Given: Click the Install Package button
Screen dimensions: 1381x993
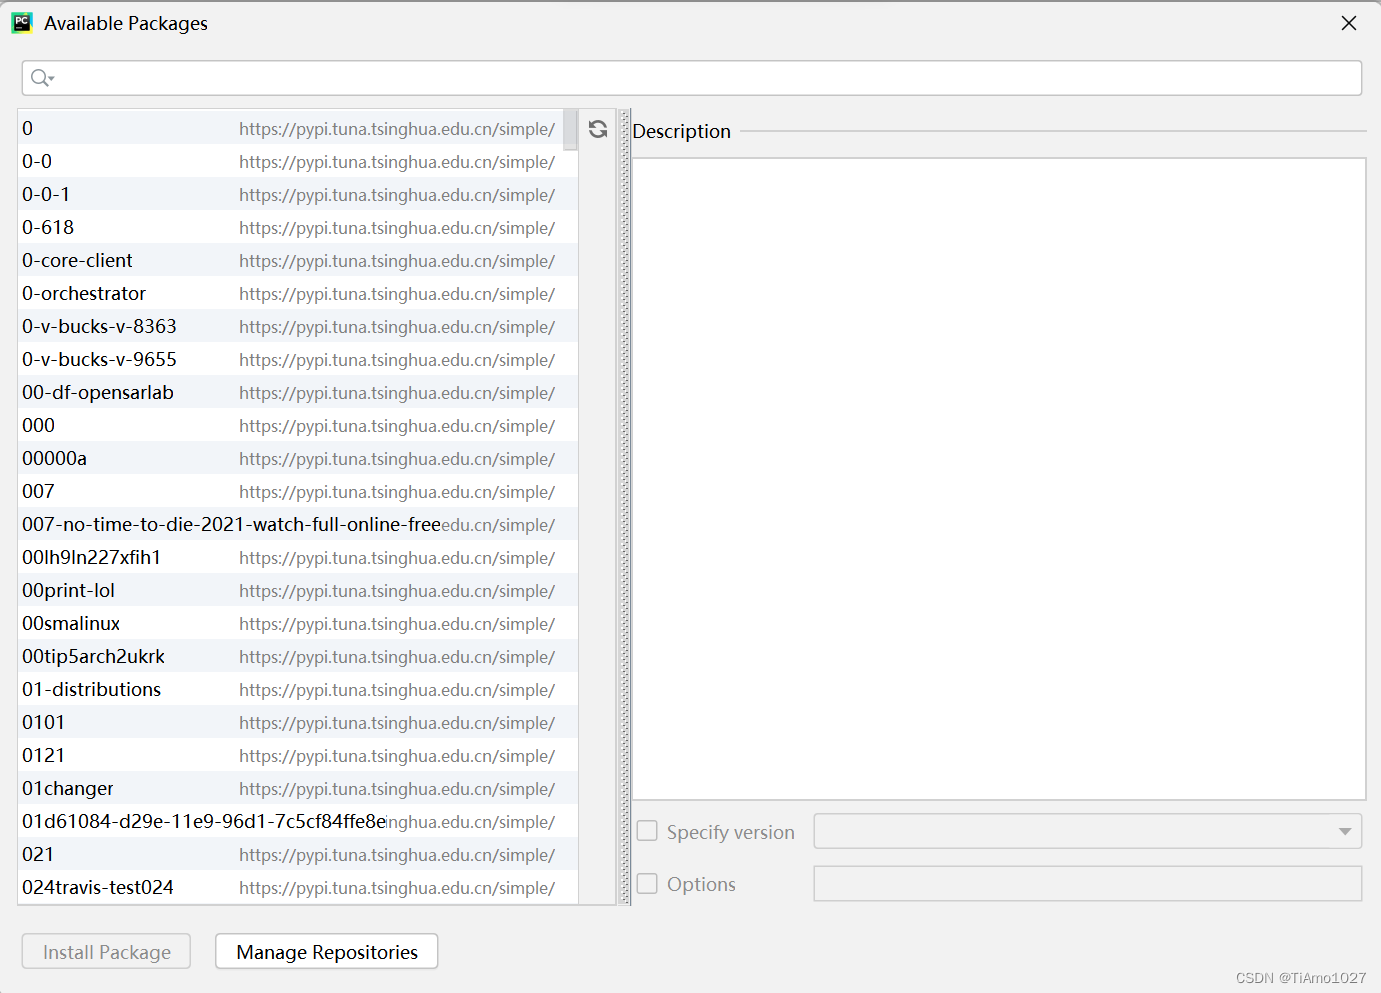Looking at the screenshot, I should (x=105, y=951).
